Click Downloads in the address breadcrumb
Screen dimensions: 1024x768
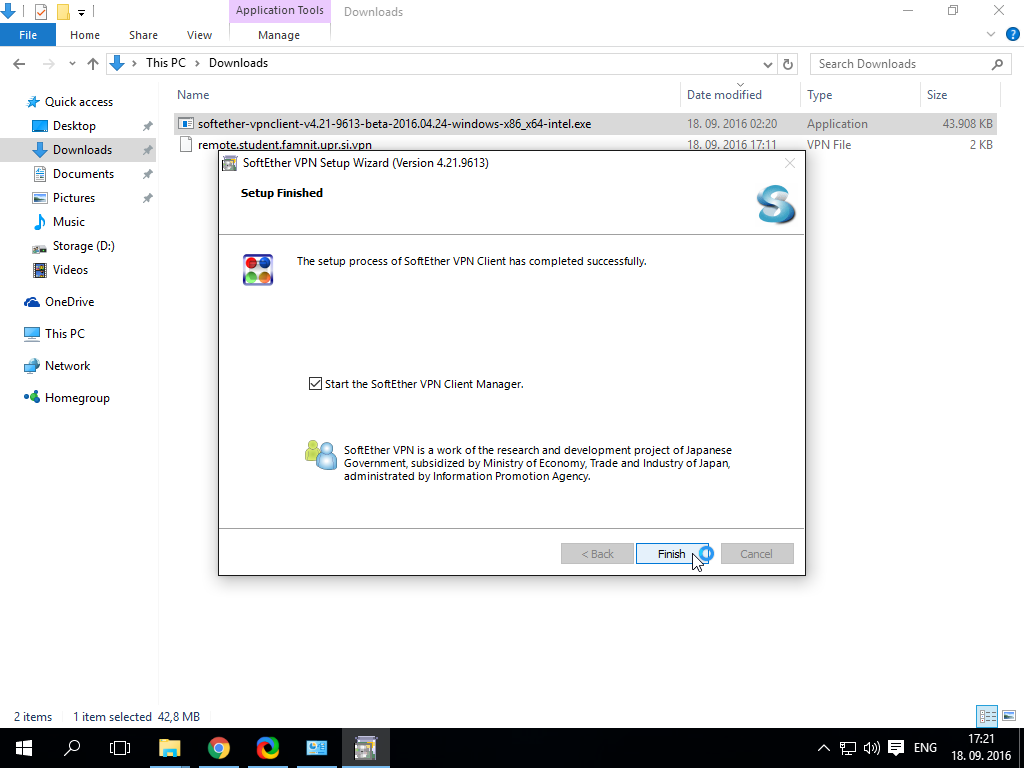pyautogui.click(x=238, y=63)
